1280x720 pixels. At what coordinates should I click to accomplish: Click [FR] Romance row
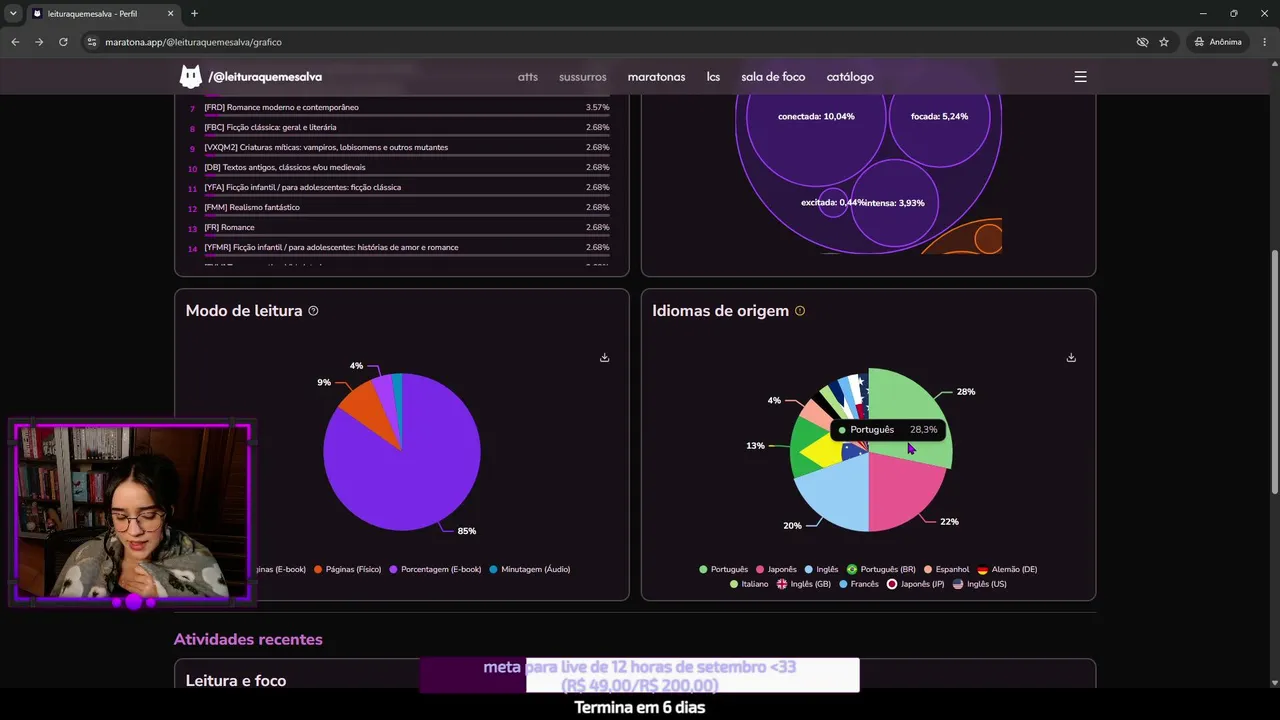400,228
